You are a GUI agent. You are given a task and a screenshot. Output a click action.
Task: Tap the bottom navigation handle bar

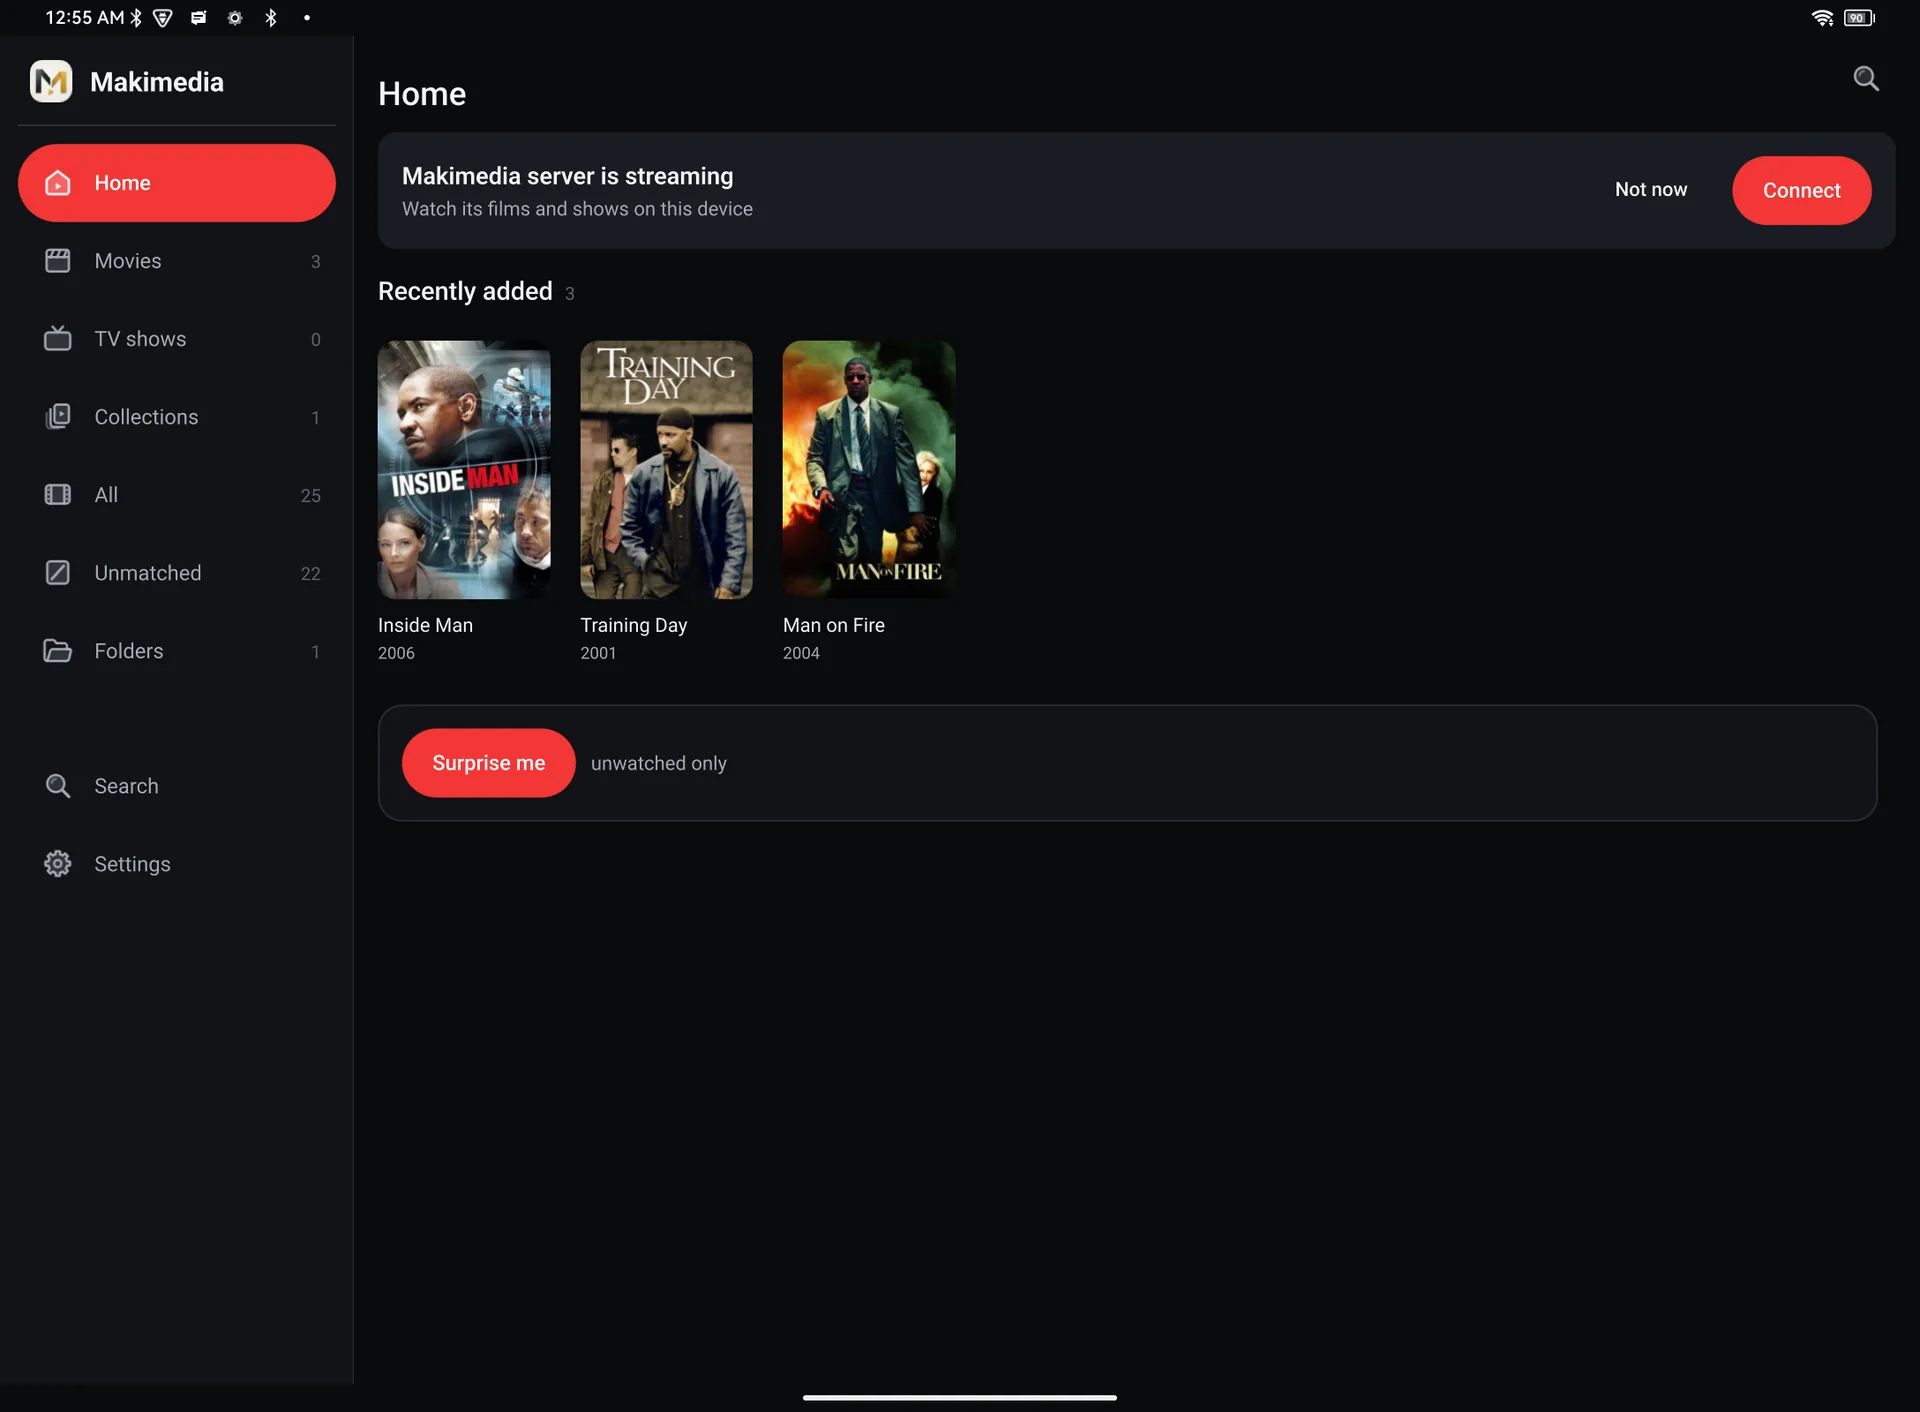960,1397
